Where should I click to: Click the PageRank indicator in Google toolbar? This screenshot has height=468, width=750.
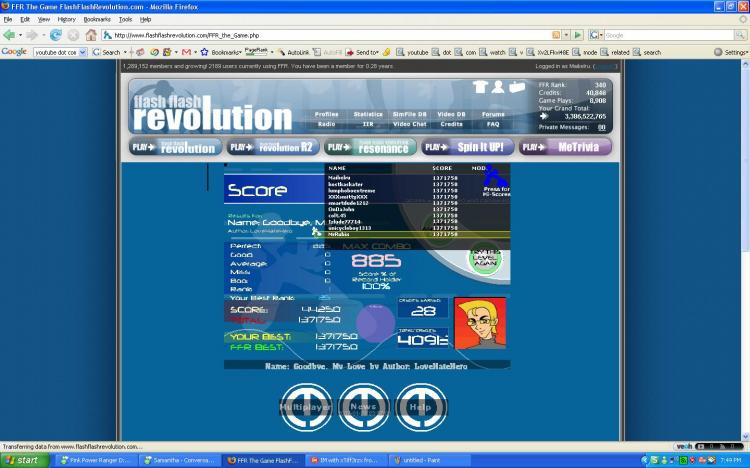click(256, 51)
